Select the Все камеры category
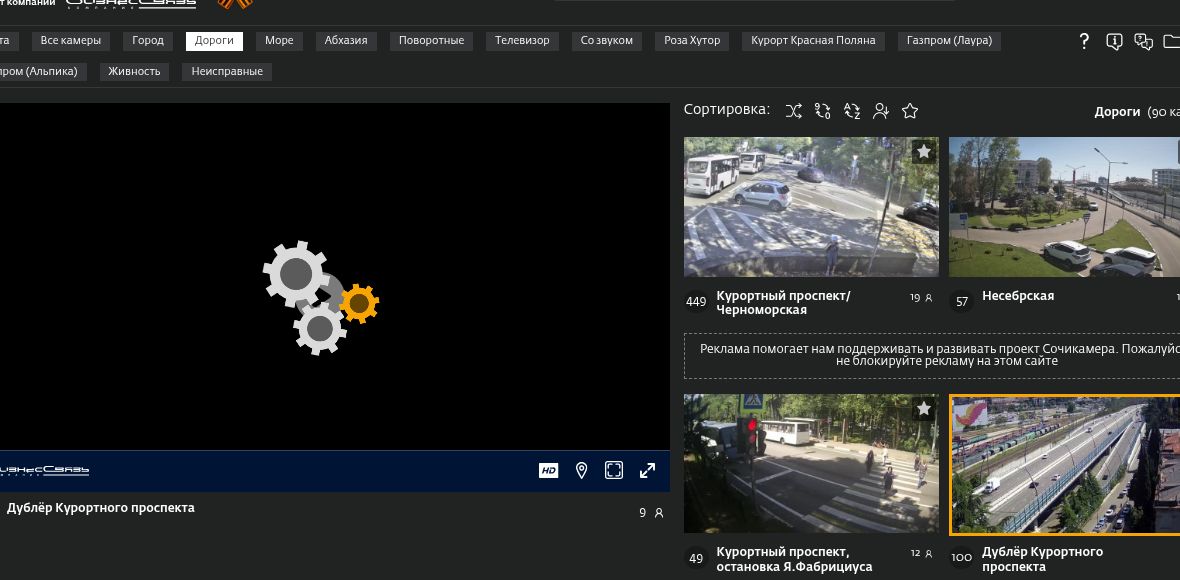The image size is (1180, 580). pos(71,41)
